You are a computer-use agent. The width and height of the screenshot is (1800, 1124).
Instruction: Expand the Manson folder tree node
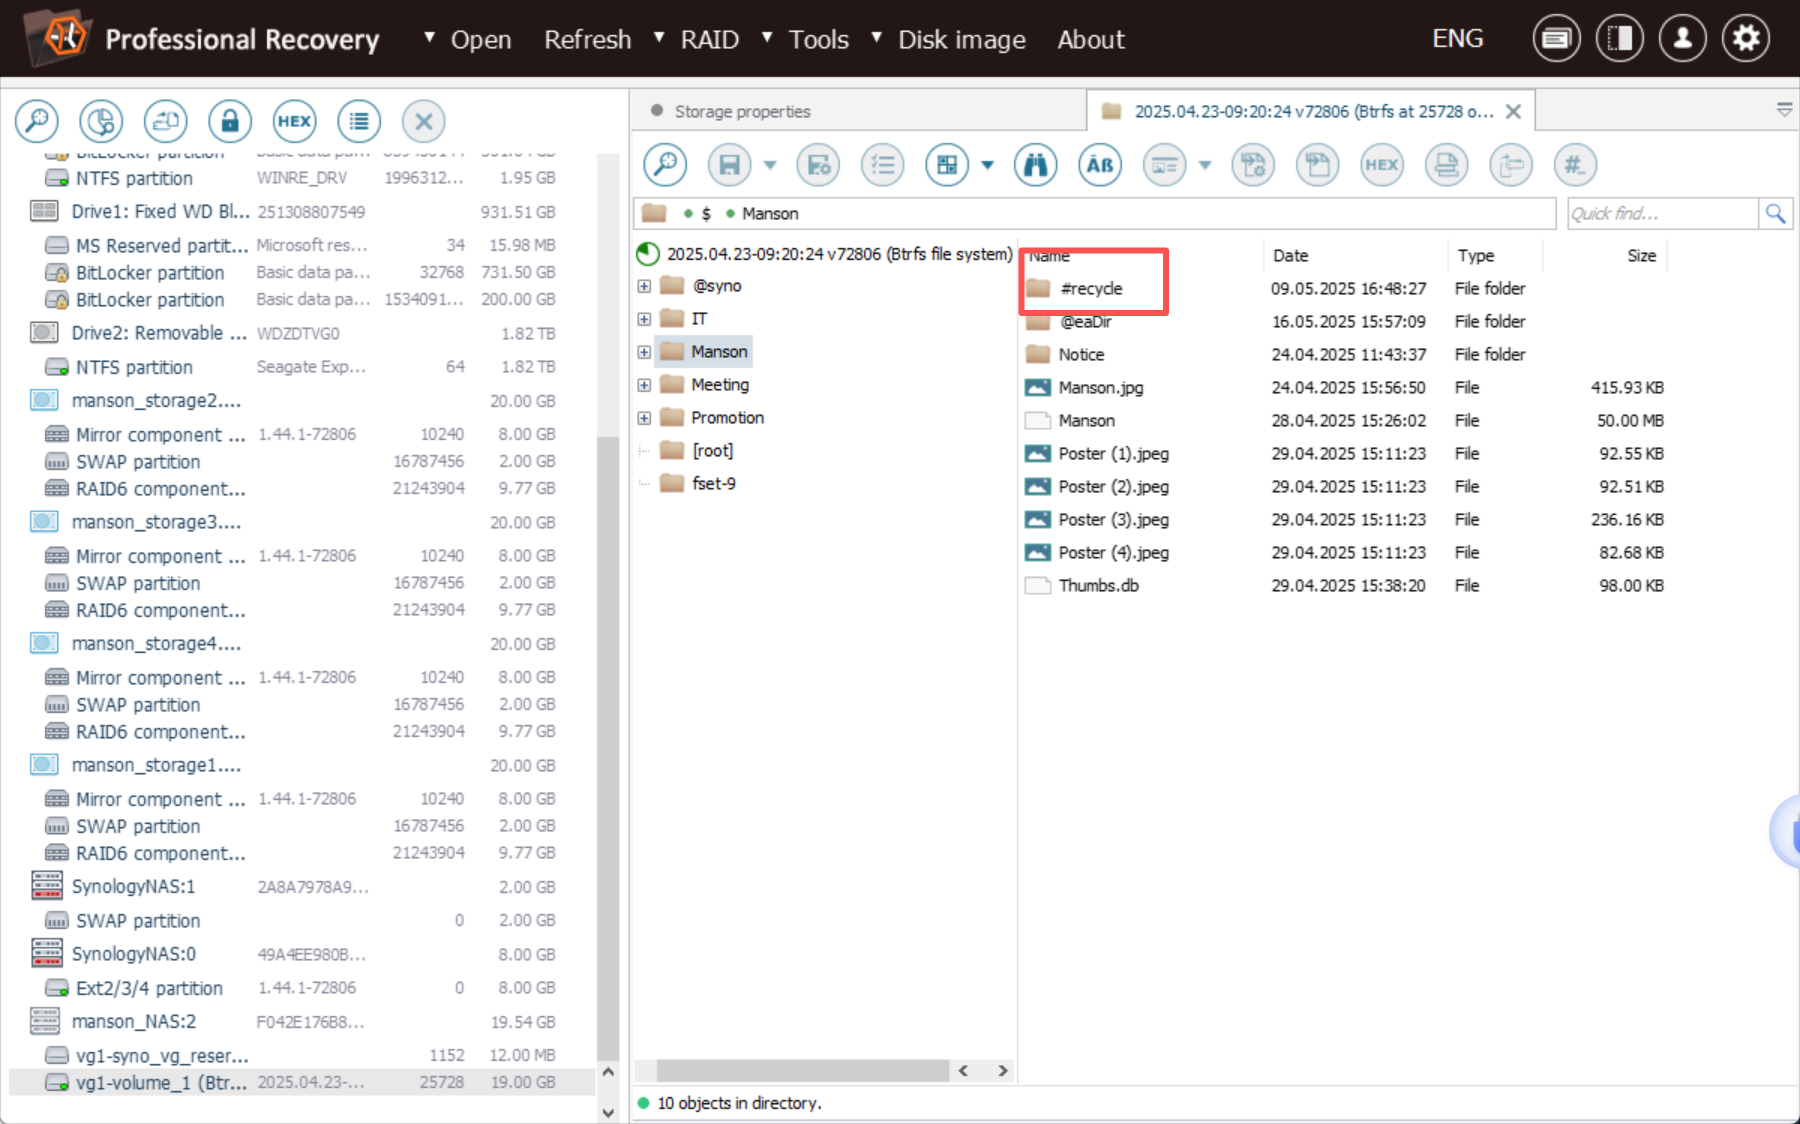pyautogui.click(x=644, y=352)
